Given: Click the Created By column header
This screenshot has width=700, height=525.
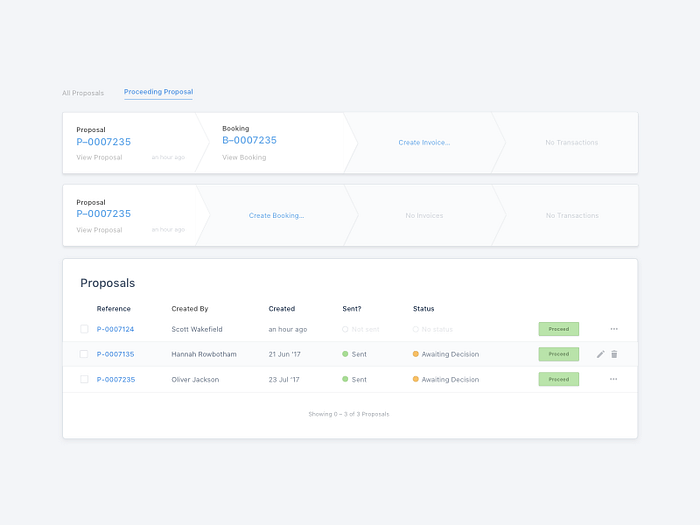Looking at the screenshot, I should tap(190, 308).
